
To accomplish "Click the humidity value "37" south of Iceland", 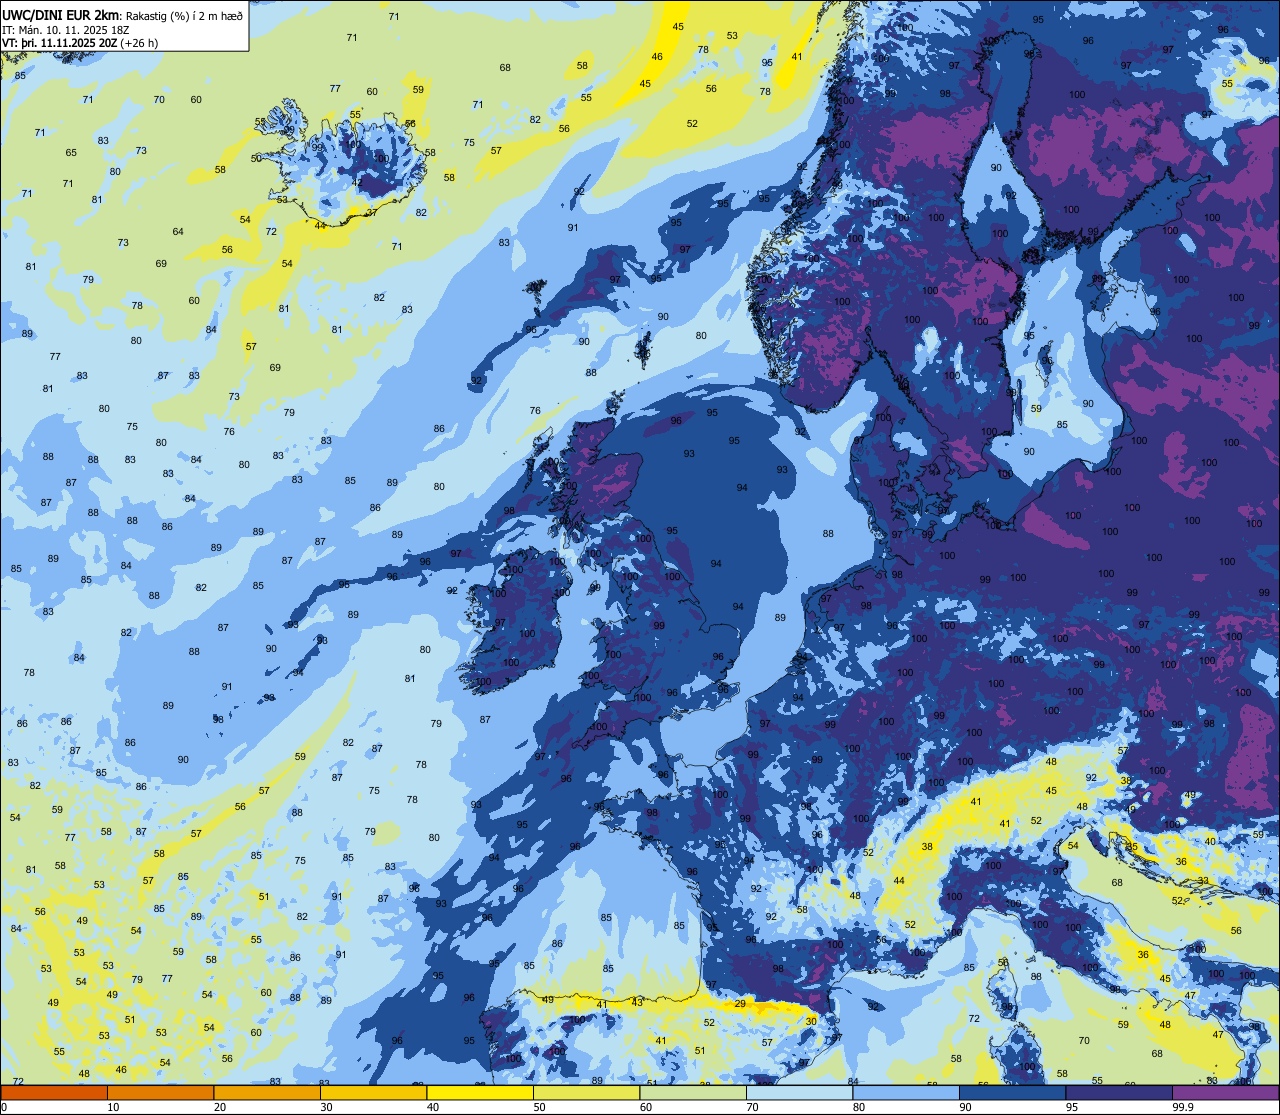I will coord(370,212).
